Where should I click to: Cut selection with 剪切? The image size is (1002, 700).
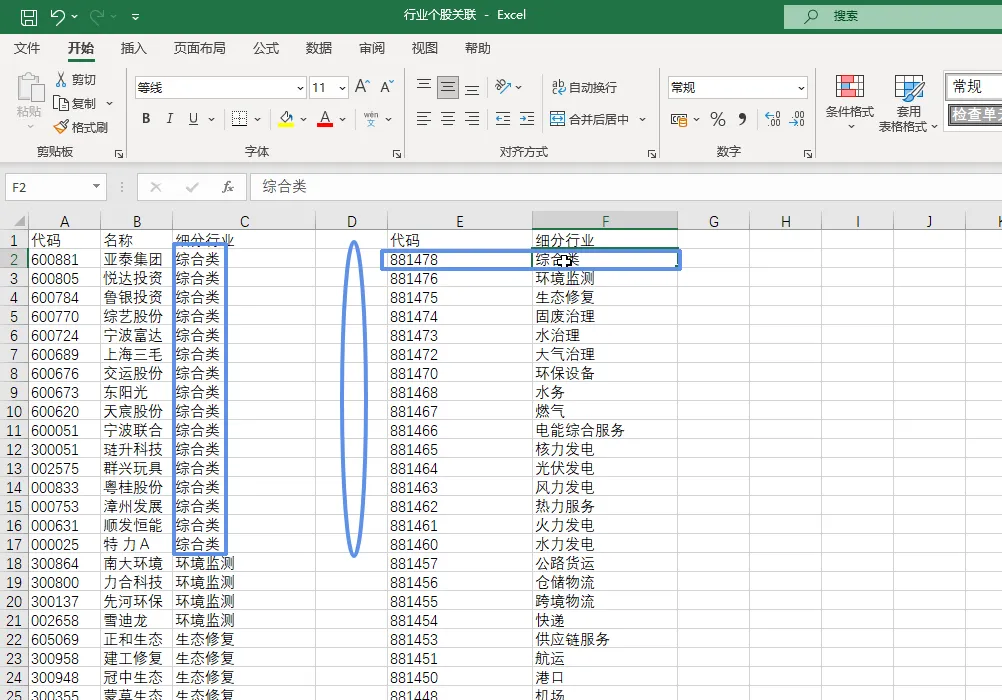pos(75,79)
